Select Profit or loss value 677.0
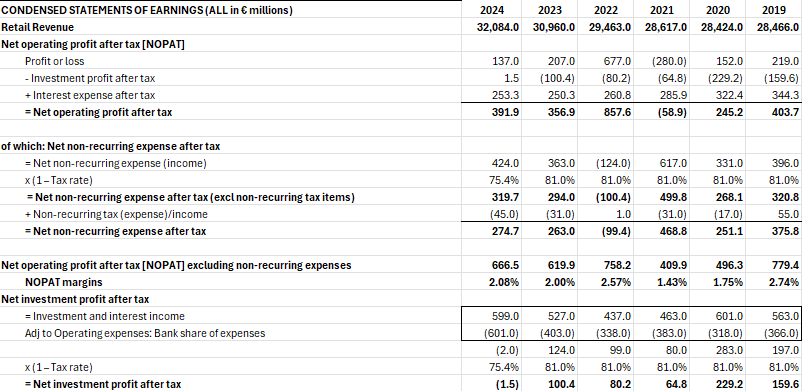This screenshot has height=391, width=802. (619, 61)
